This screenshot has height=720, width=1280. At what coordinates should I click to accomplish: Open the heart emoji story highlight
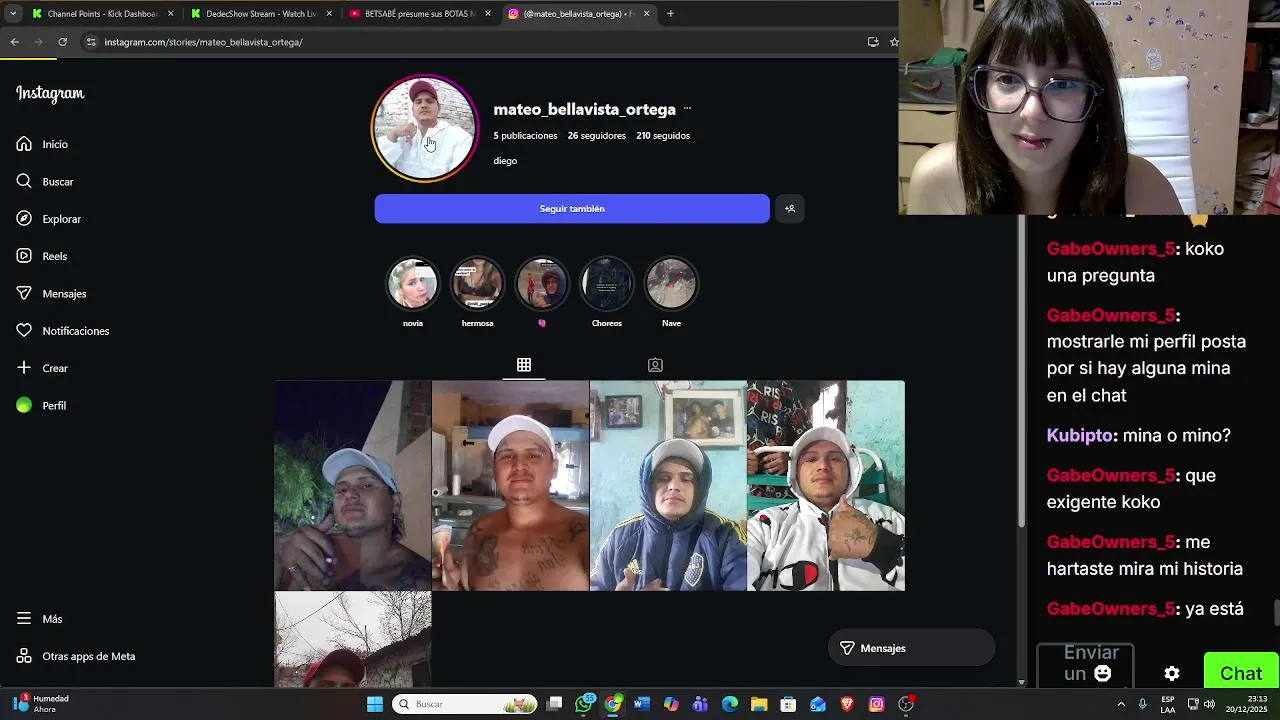pos(542,284)
